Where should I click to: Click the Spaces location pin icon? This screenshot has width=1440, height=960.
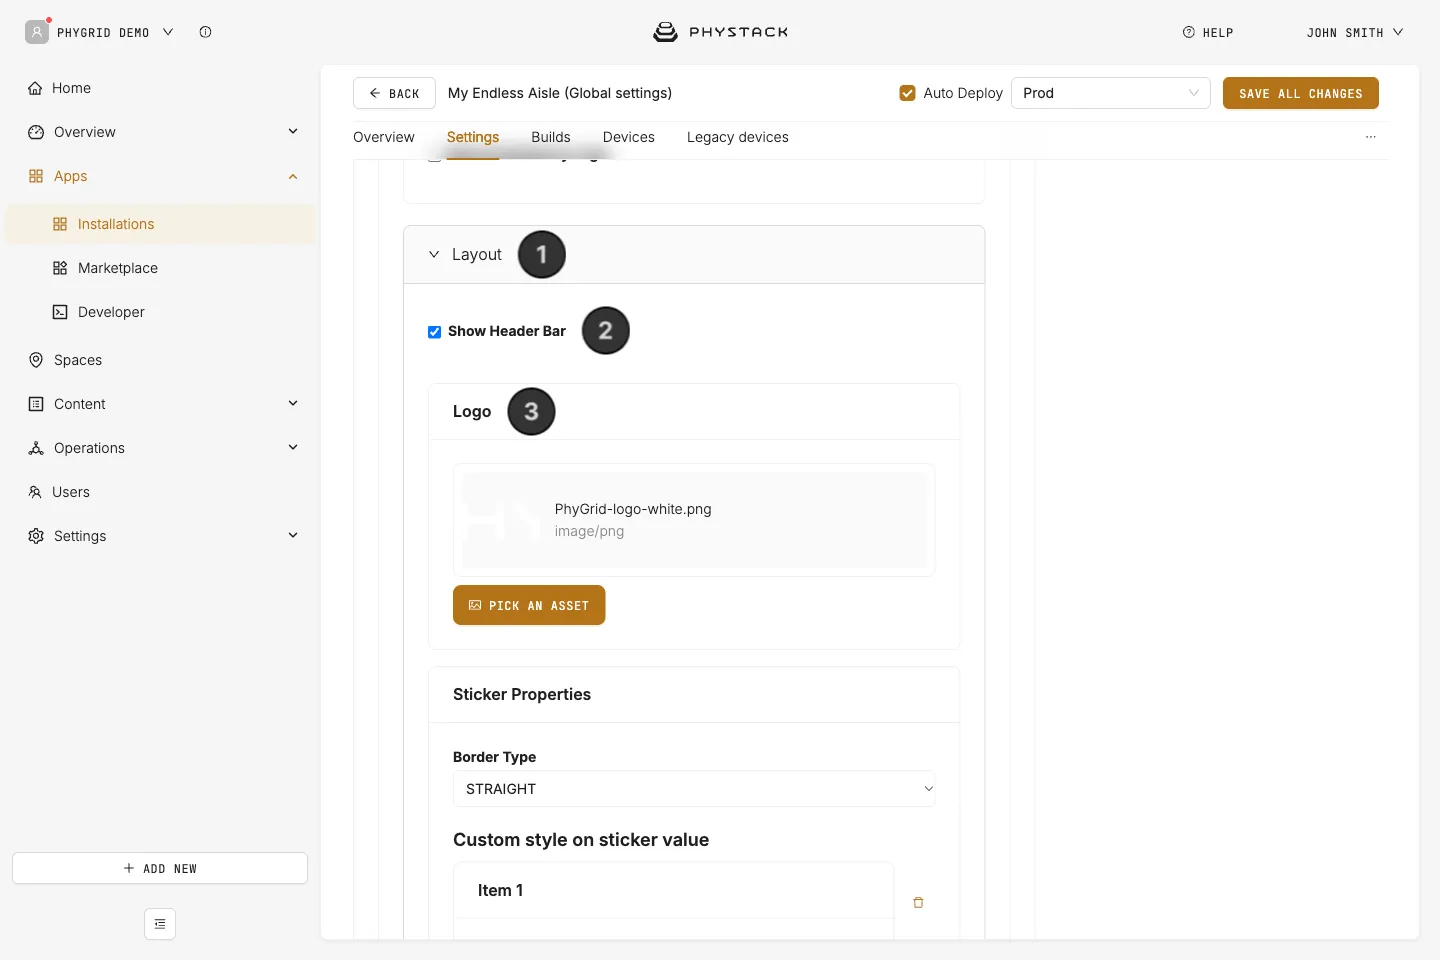point(36,360)
